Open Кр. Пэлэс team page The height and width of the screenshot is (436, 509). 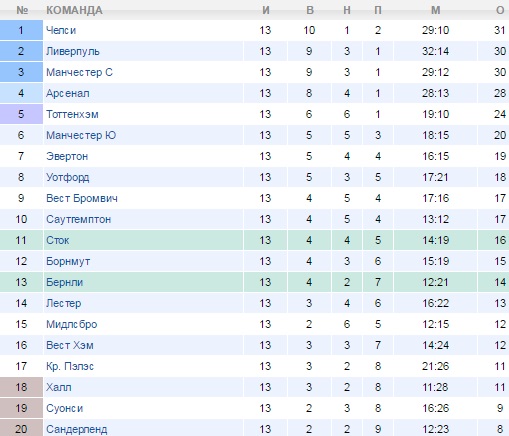[70, 366]
